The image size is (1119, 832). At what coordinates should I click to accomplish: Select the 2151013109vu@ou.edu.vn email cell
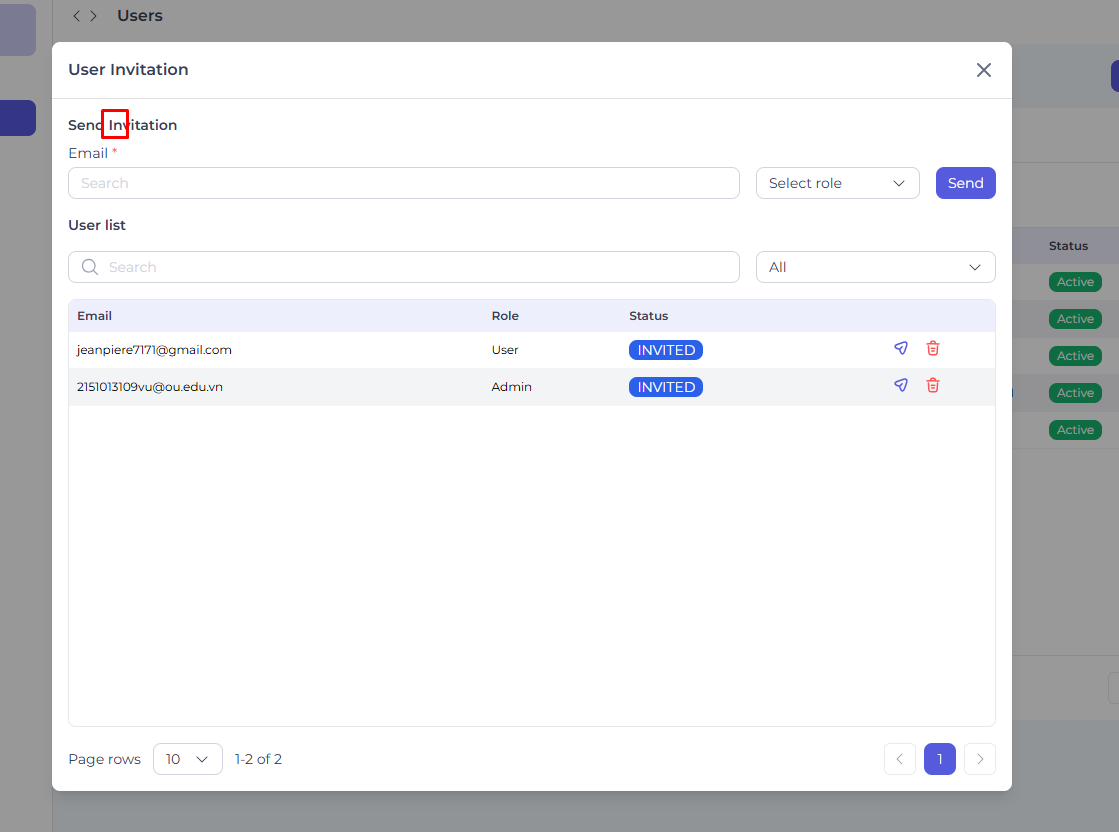pos(150,387)
